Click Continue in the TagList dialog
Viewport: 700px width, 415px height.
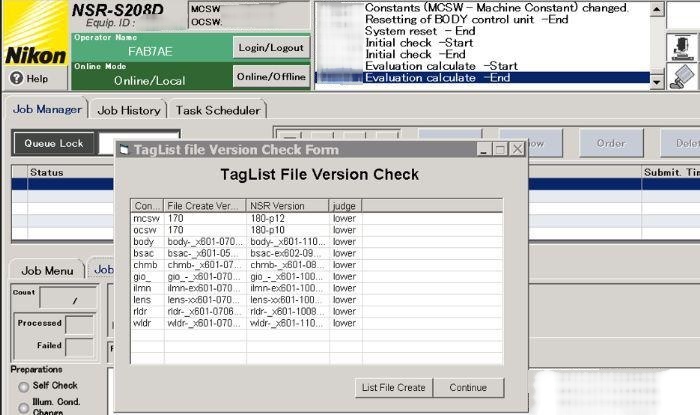[468, 387]
